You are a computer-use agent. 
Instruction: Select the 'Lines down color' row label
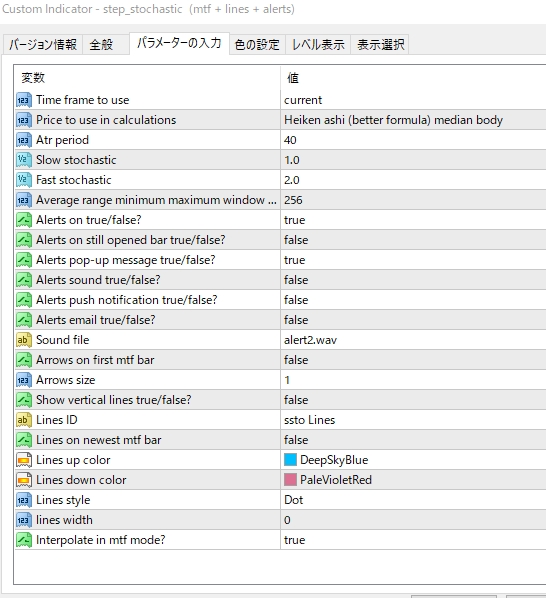[81, 480]
